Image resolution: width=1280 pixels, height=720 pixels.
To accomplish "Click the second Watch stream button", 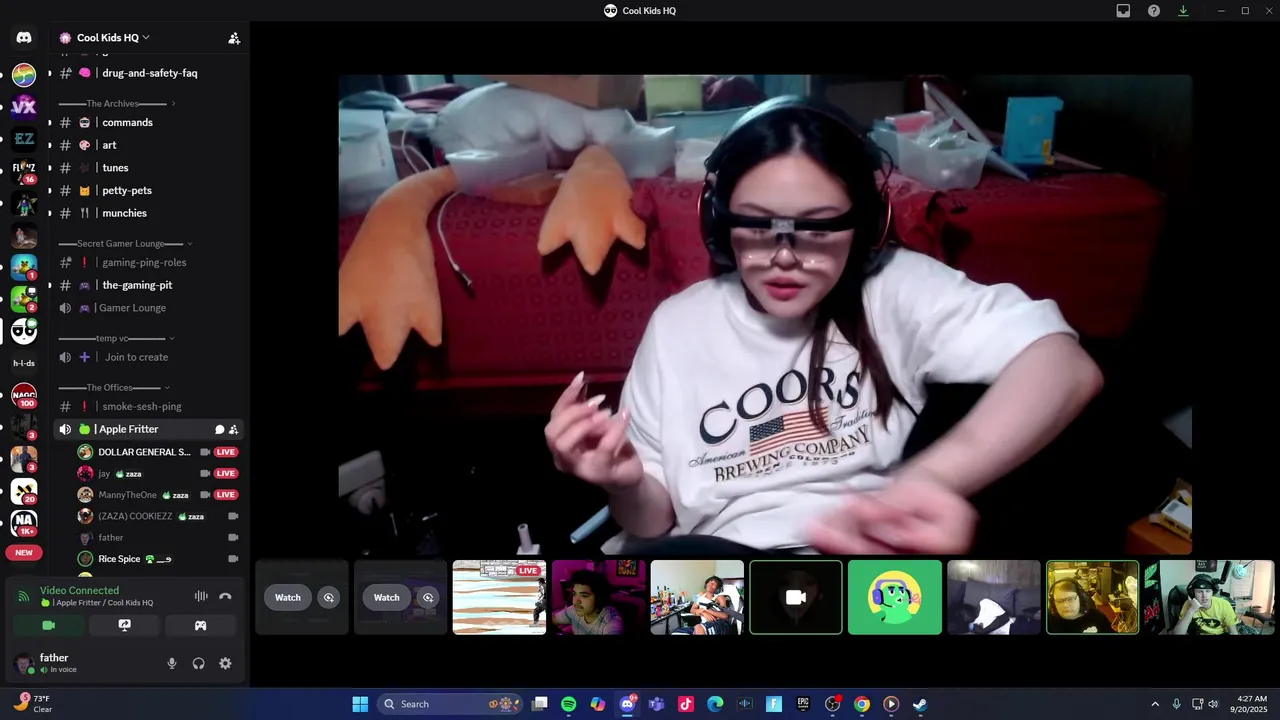I will [387, 597].
